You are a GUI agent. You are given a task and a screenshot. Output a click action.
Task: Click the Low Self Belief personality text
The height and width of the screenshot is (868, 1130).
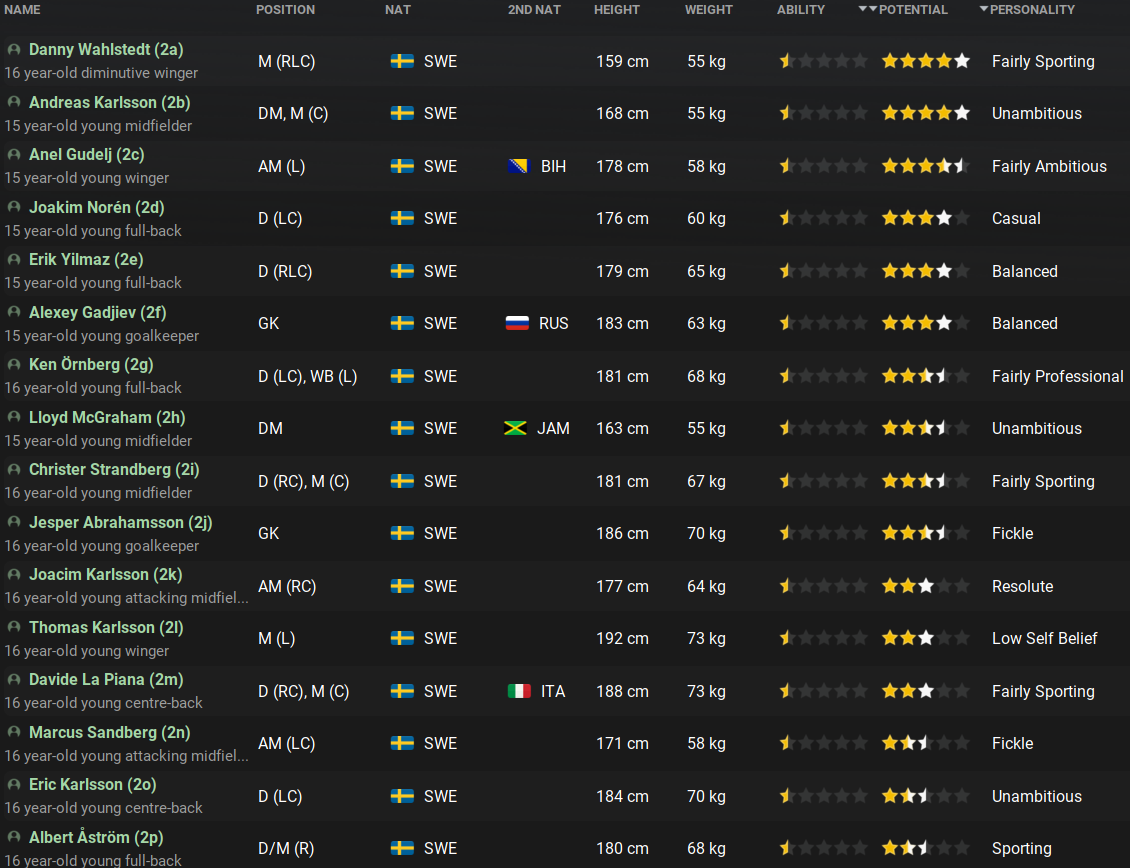coord(1044,639)
